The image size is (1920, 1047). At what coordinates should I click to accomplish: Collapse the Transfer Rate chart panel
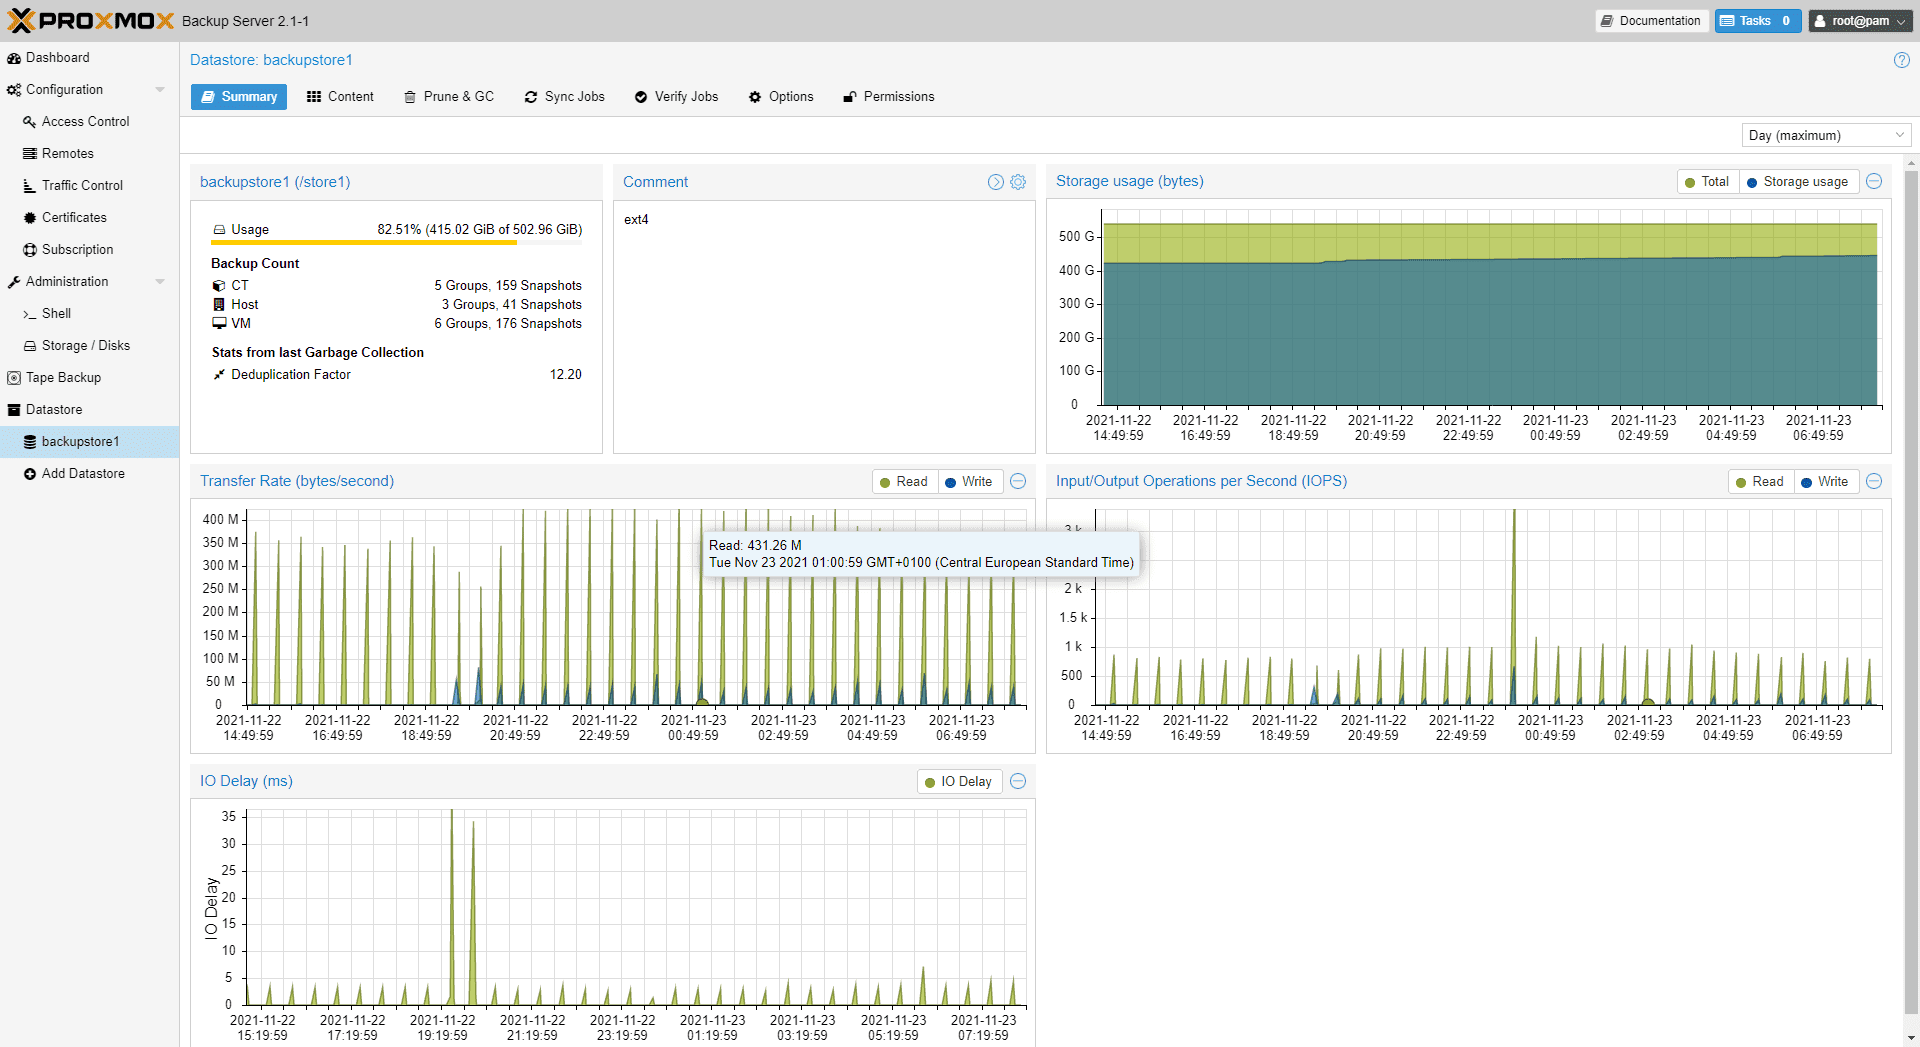point(1018,481)
